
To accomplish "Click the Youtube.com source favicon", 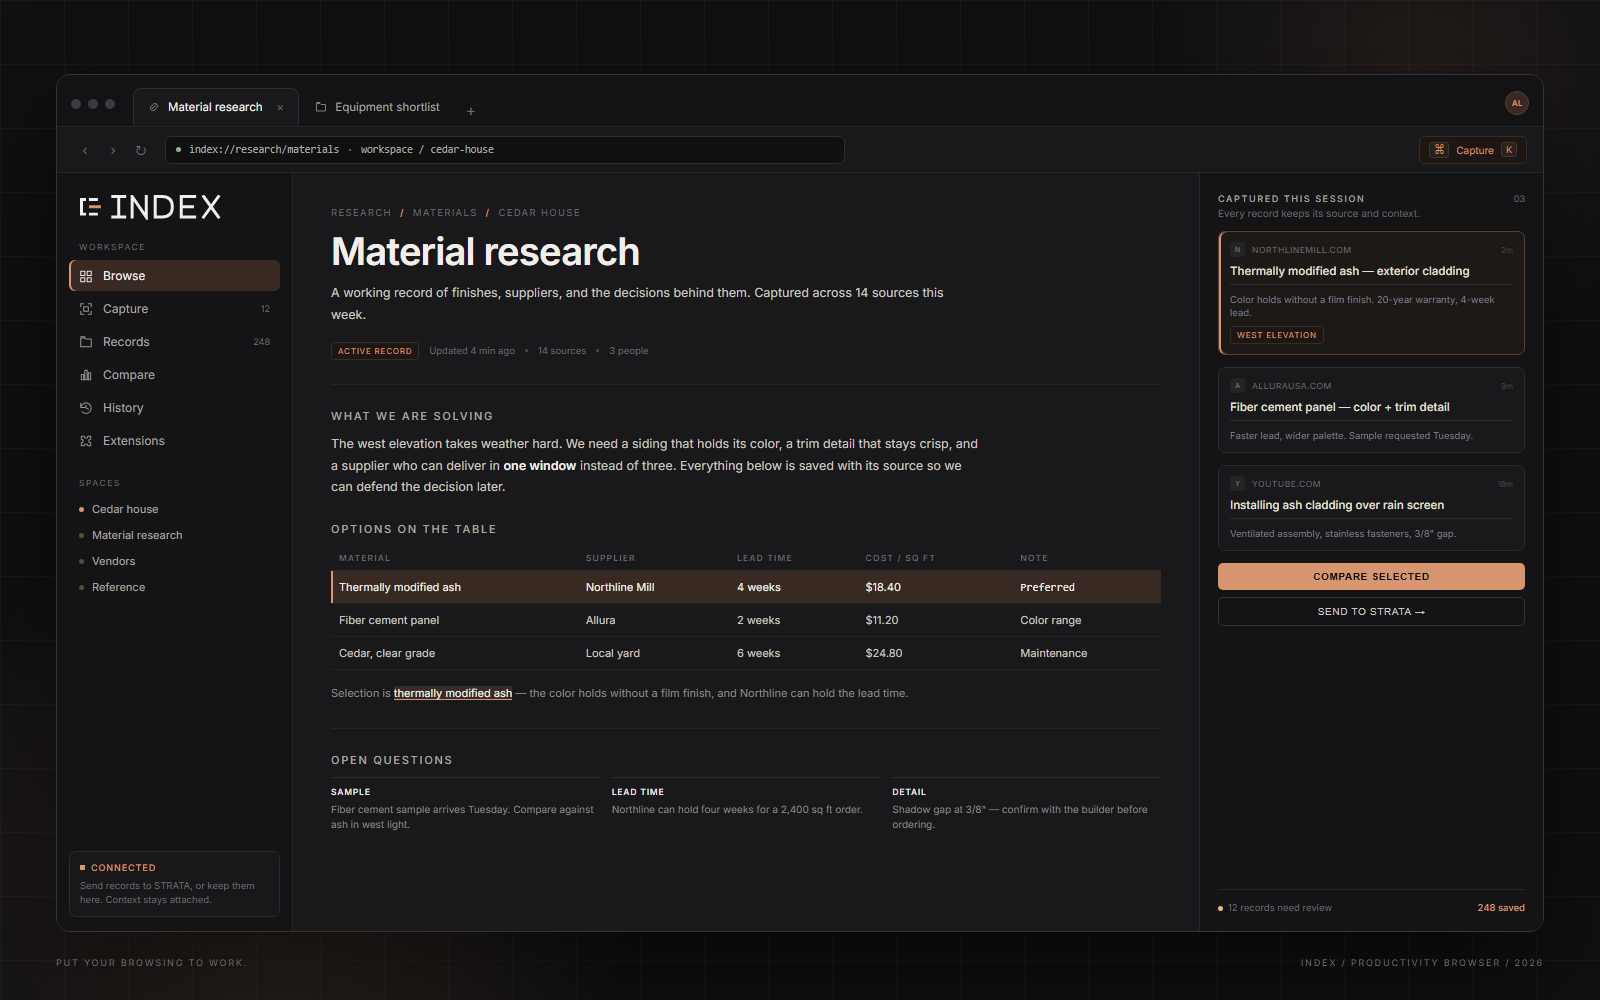I will 1237,484.
